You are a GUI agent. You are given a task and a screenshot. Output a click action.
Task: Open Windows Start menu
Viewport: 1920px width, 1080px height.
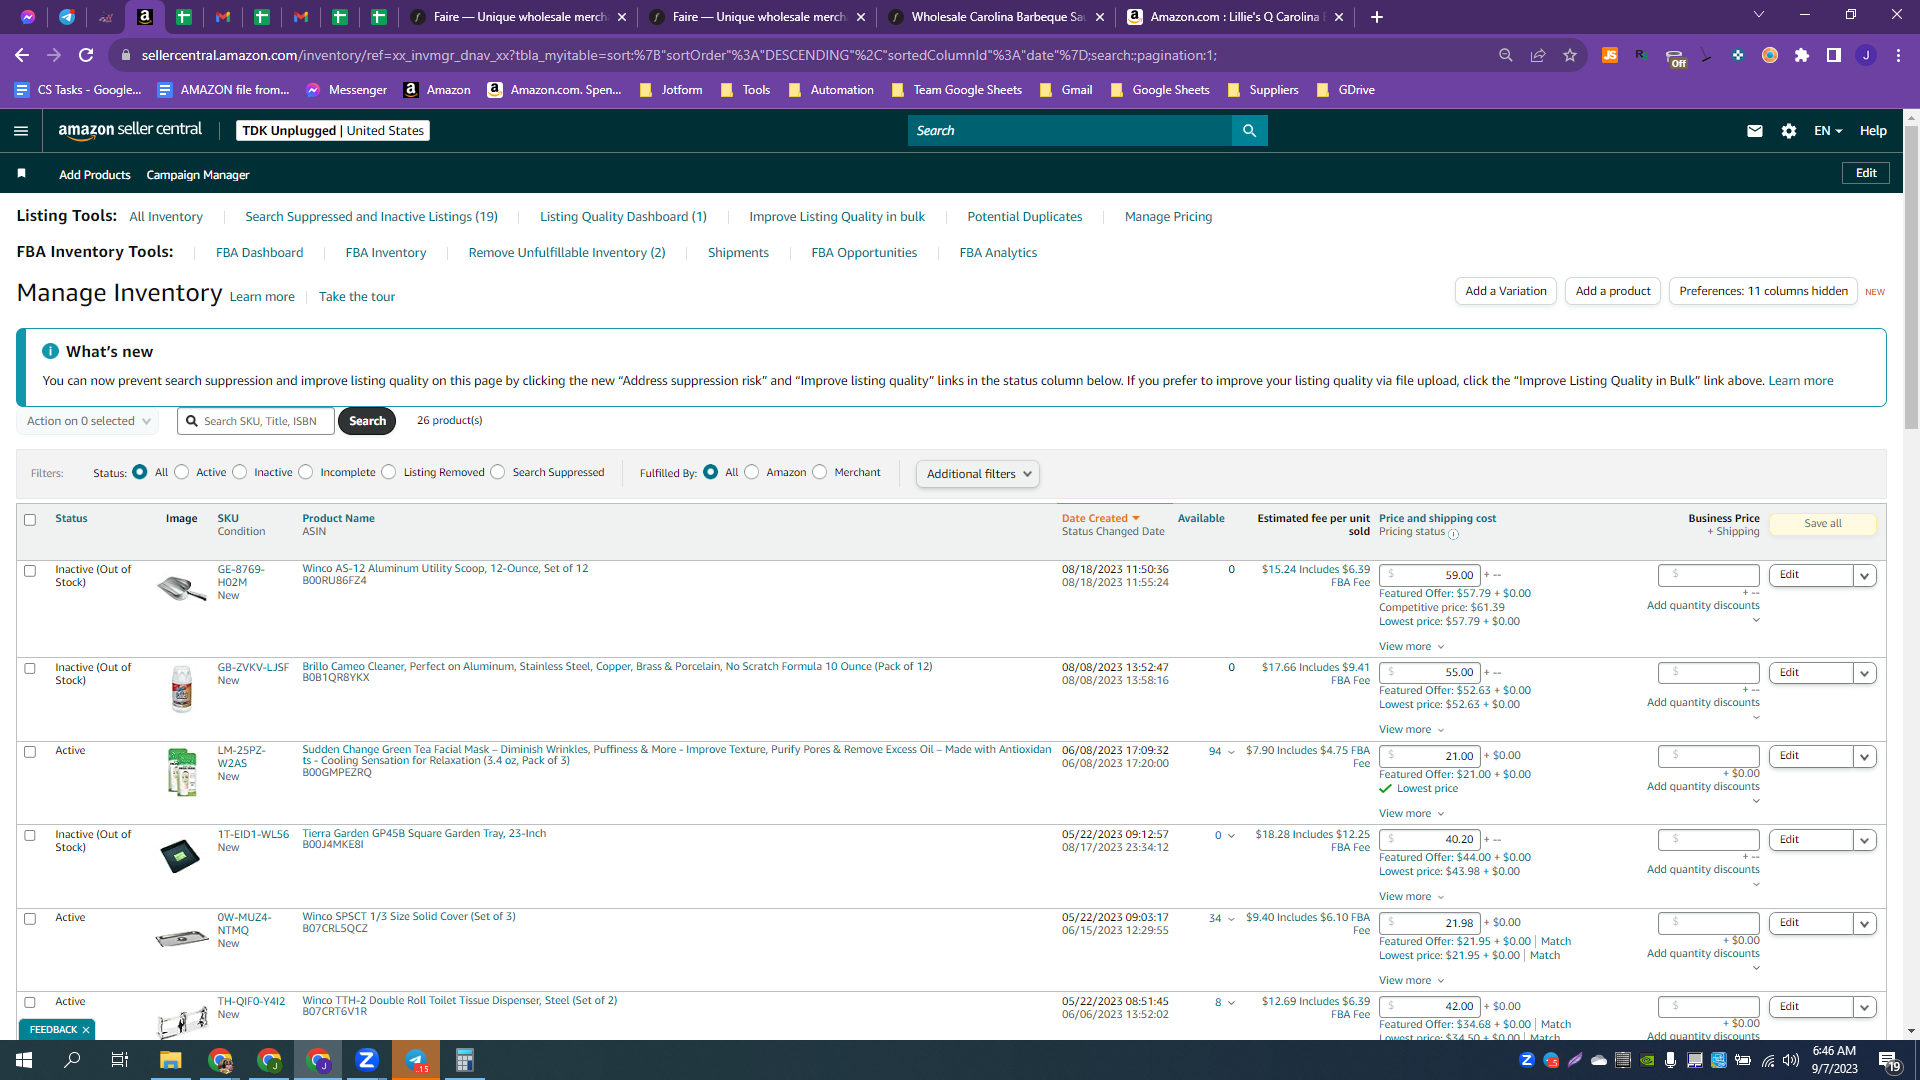point(24,1060)
